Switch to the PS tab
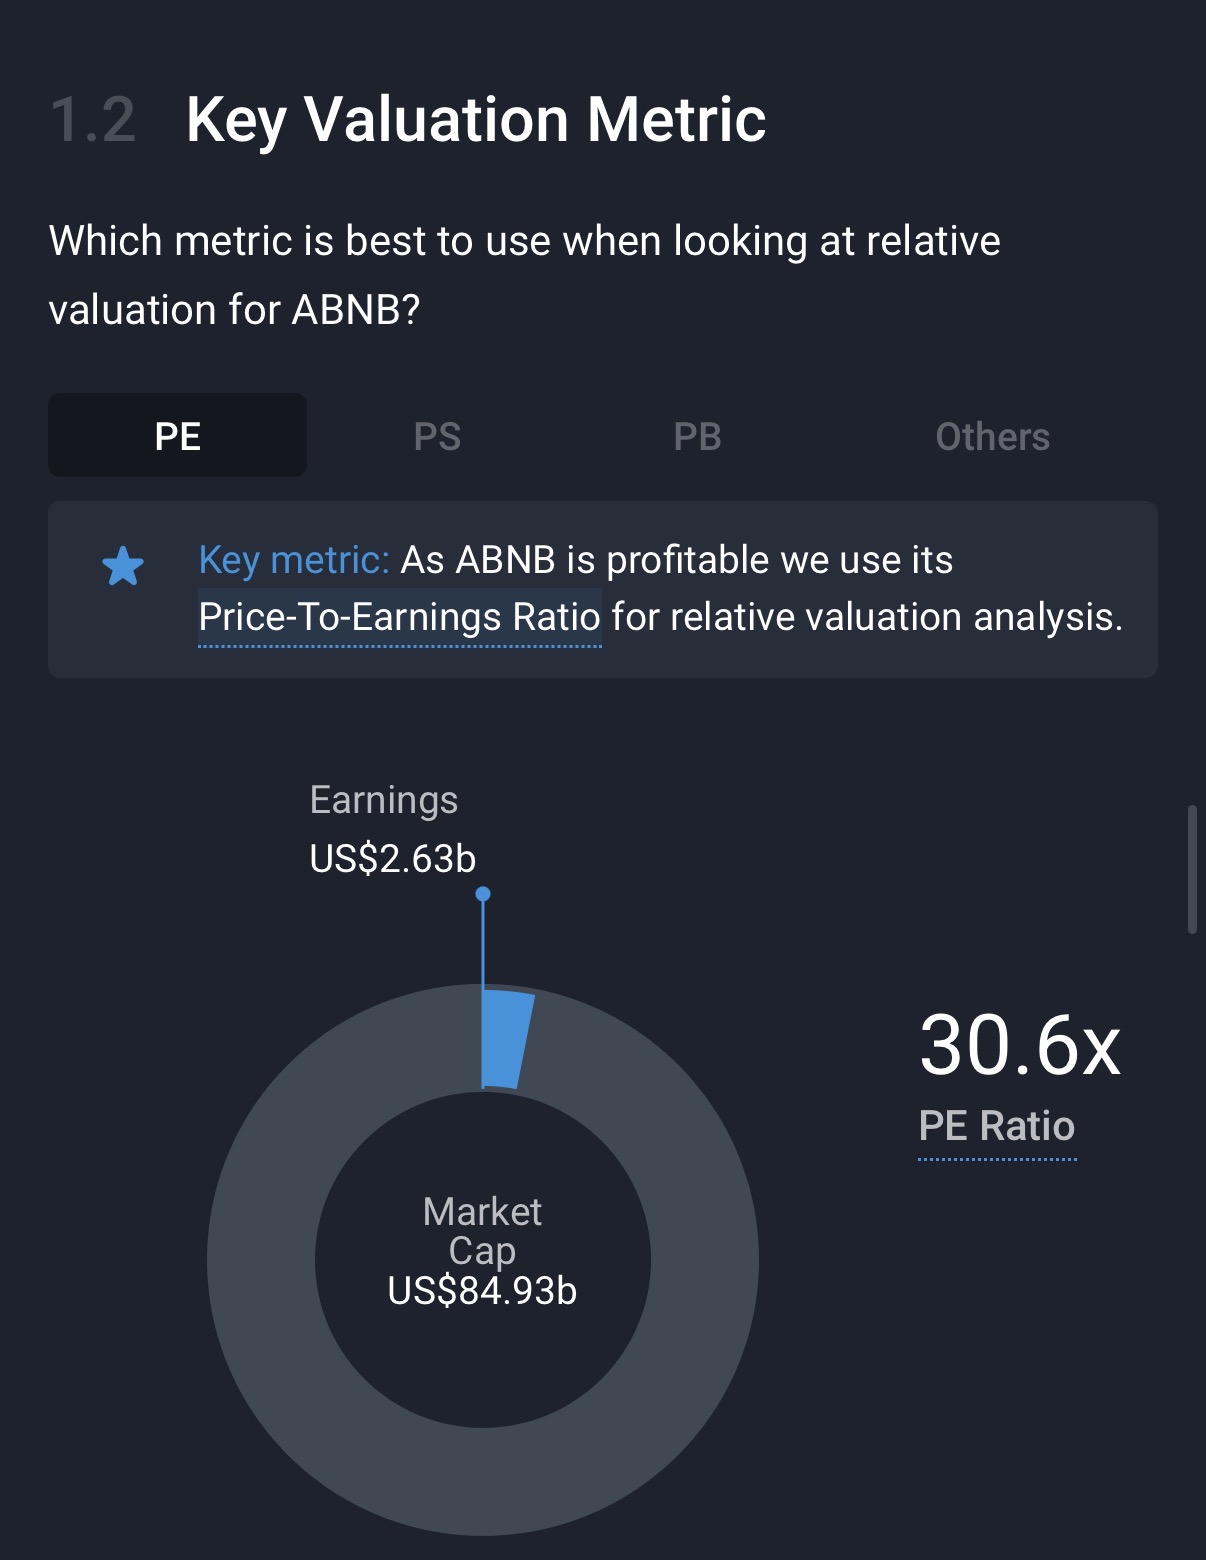This screenshot has height=1560, width=1206. click(x=437, y=436)
